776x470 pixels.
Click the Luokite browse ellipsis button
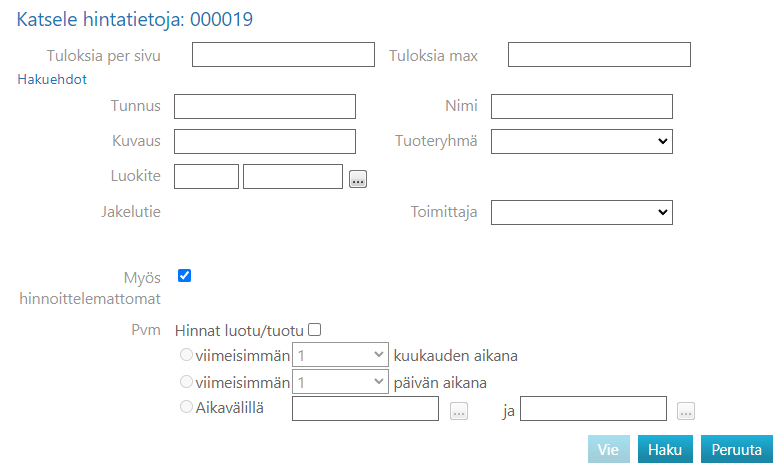(x=358, y=179)
